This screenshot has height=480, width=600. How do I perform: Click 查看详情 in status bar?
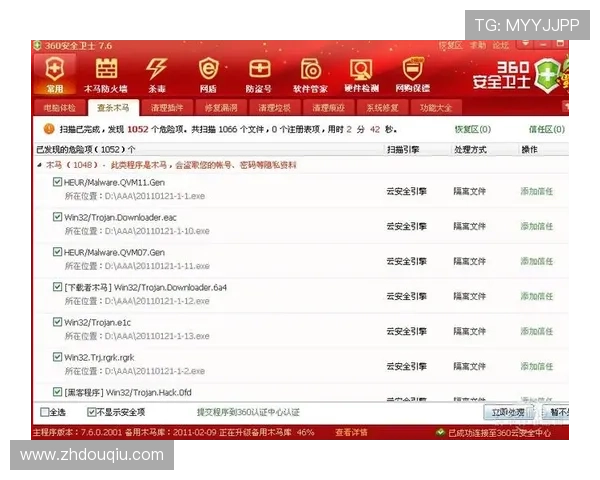click(x=351, y=433)
